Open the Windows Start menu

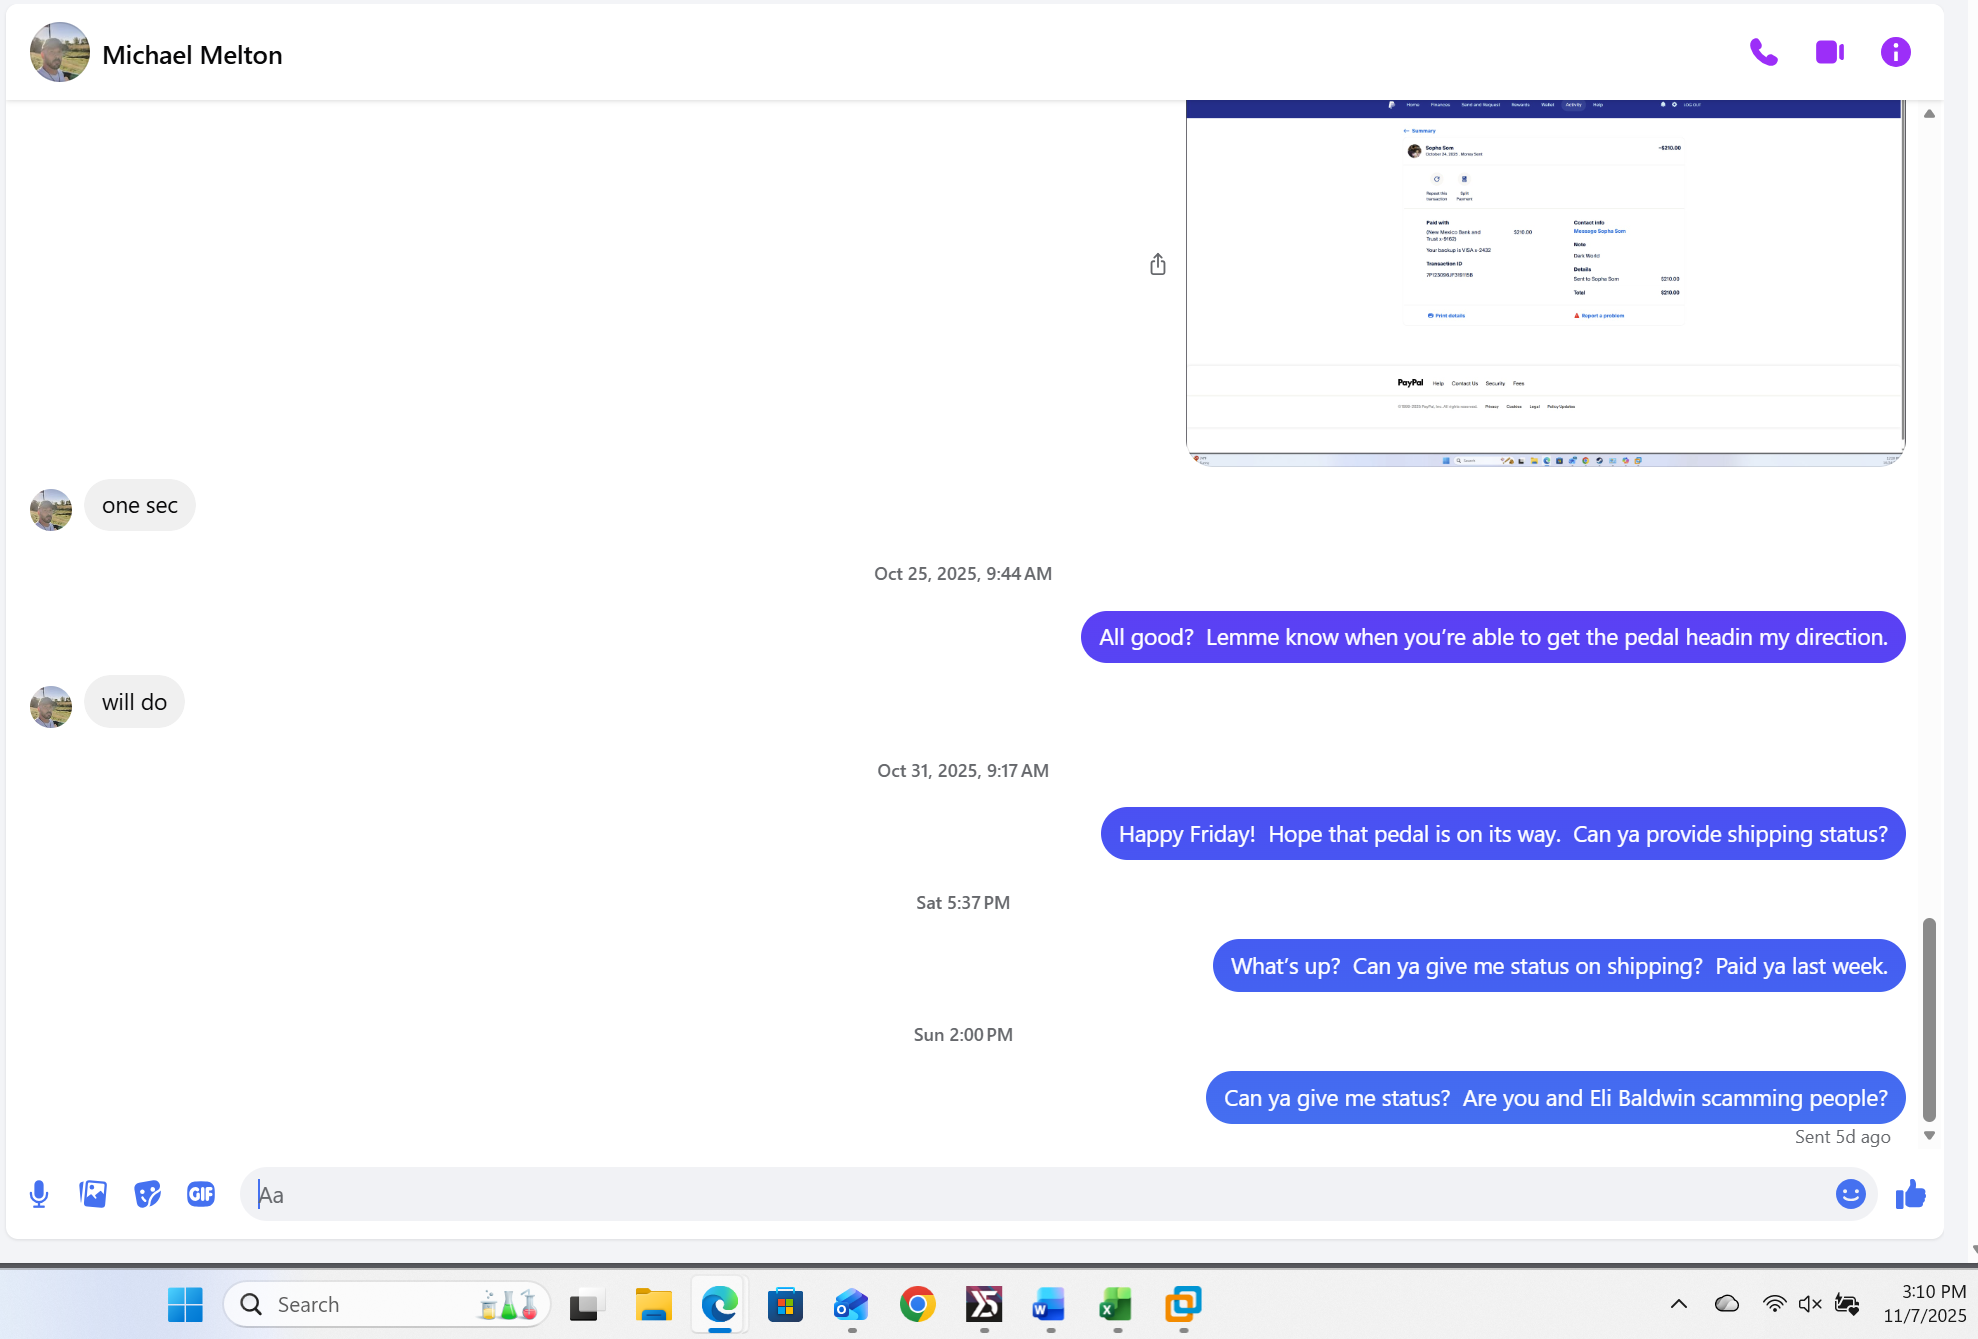(x=184, y=1304)
